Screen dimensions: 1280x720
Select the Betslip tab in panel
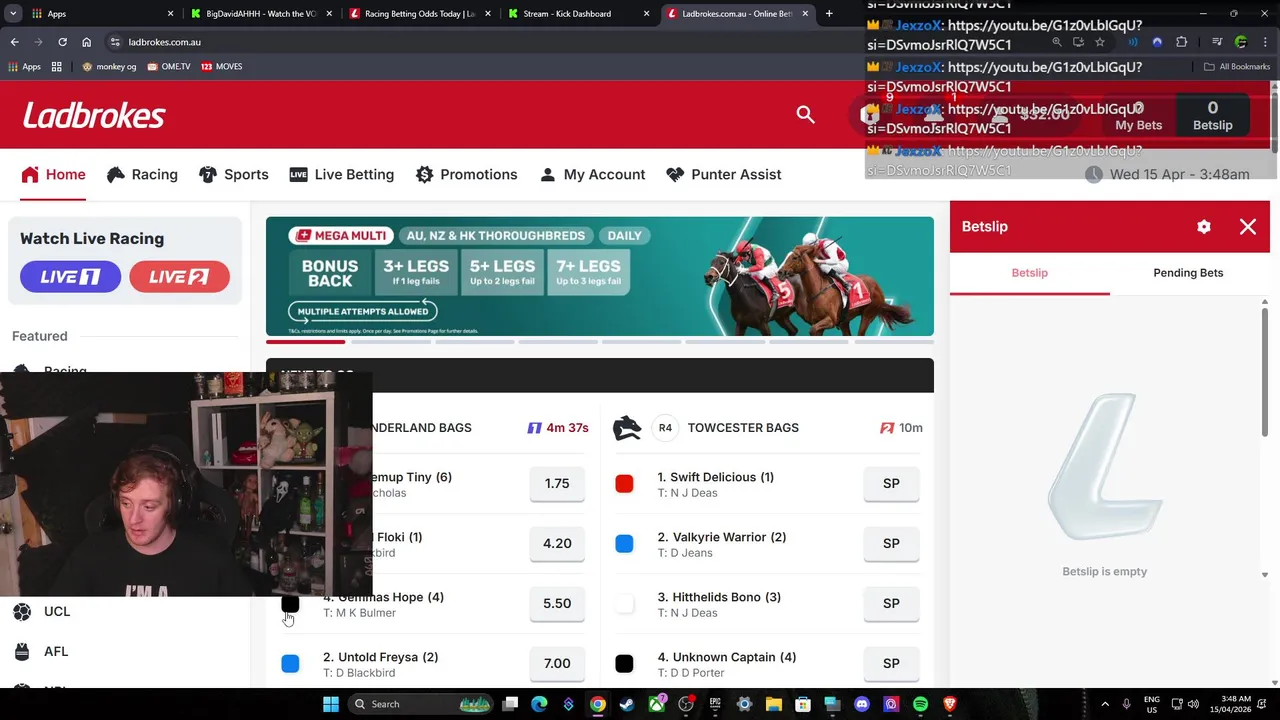pos(1029,273)
